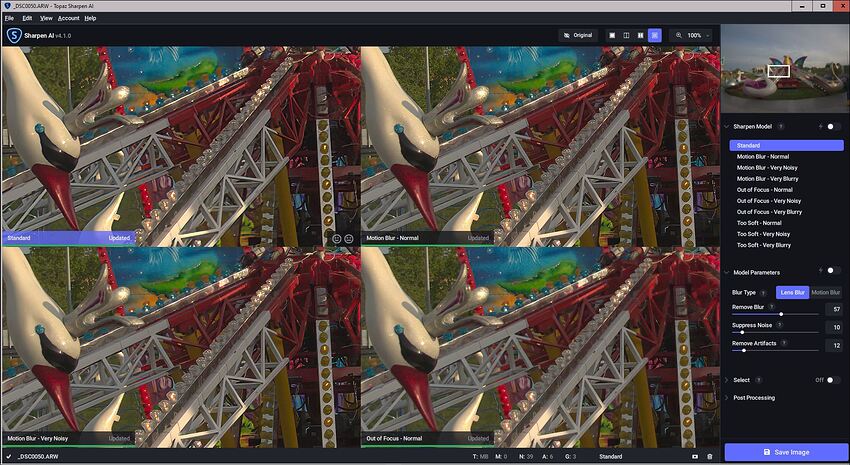Open Remove Blur help icon
The height and width of the screenshot is (465, 850).
[771, 307]
